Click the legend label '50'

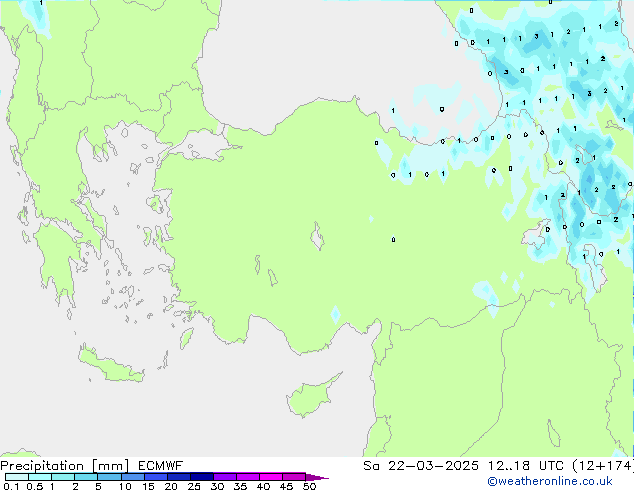309,486
